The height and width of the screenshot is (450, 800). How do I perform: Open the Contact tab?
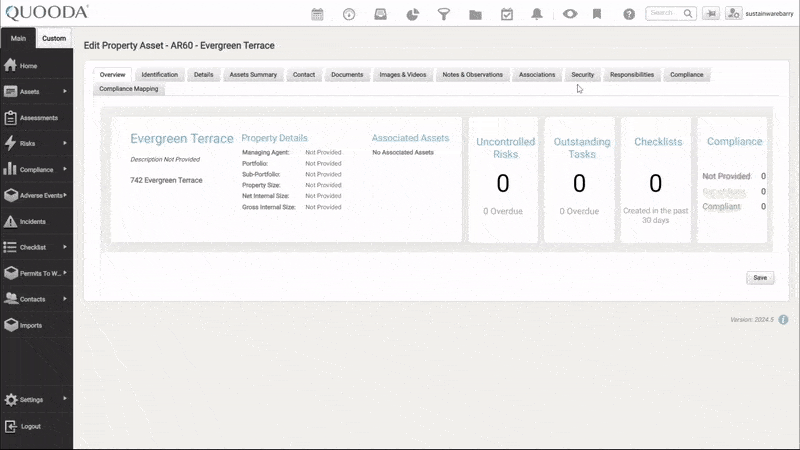(304, 74)
